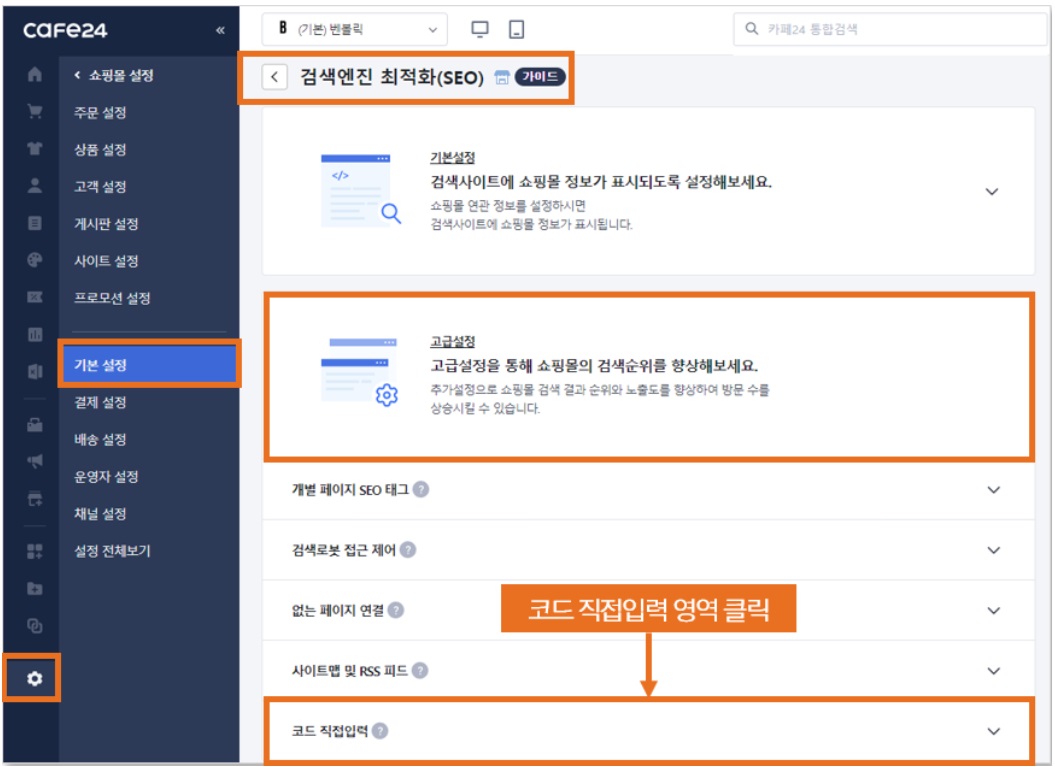Open the 벤폴릭 shop selector dropdown
The image size is (1055, 767).
(x=355, y=30)
